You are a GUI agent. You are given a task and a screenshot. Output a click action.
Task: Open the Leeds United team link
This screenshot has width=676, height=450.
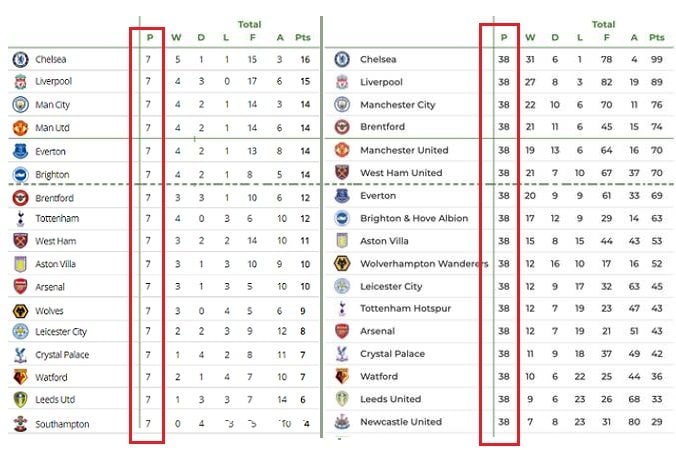pos(391,399)
